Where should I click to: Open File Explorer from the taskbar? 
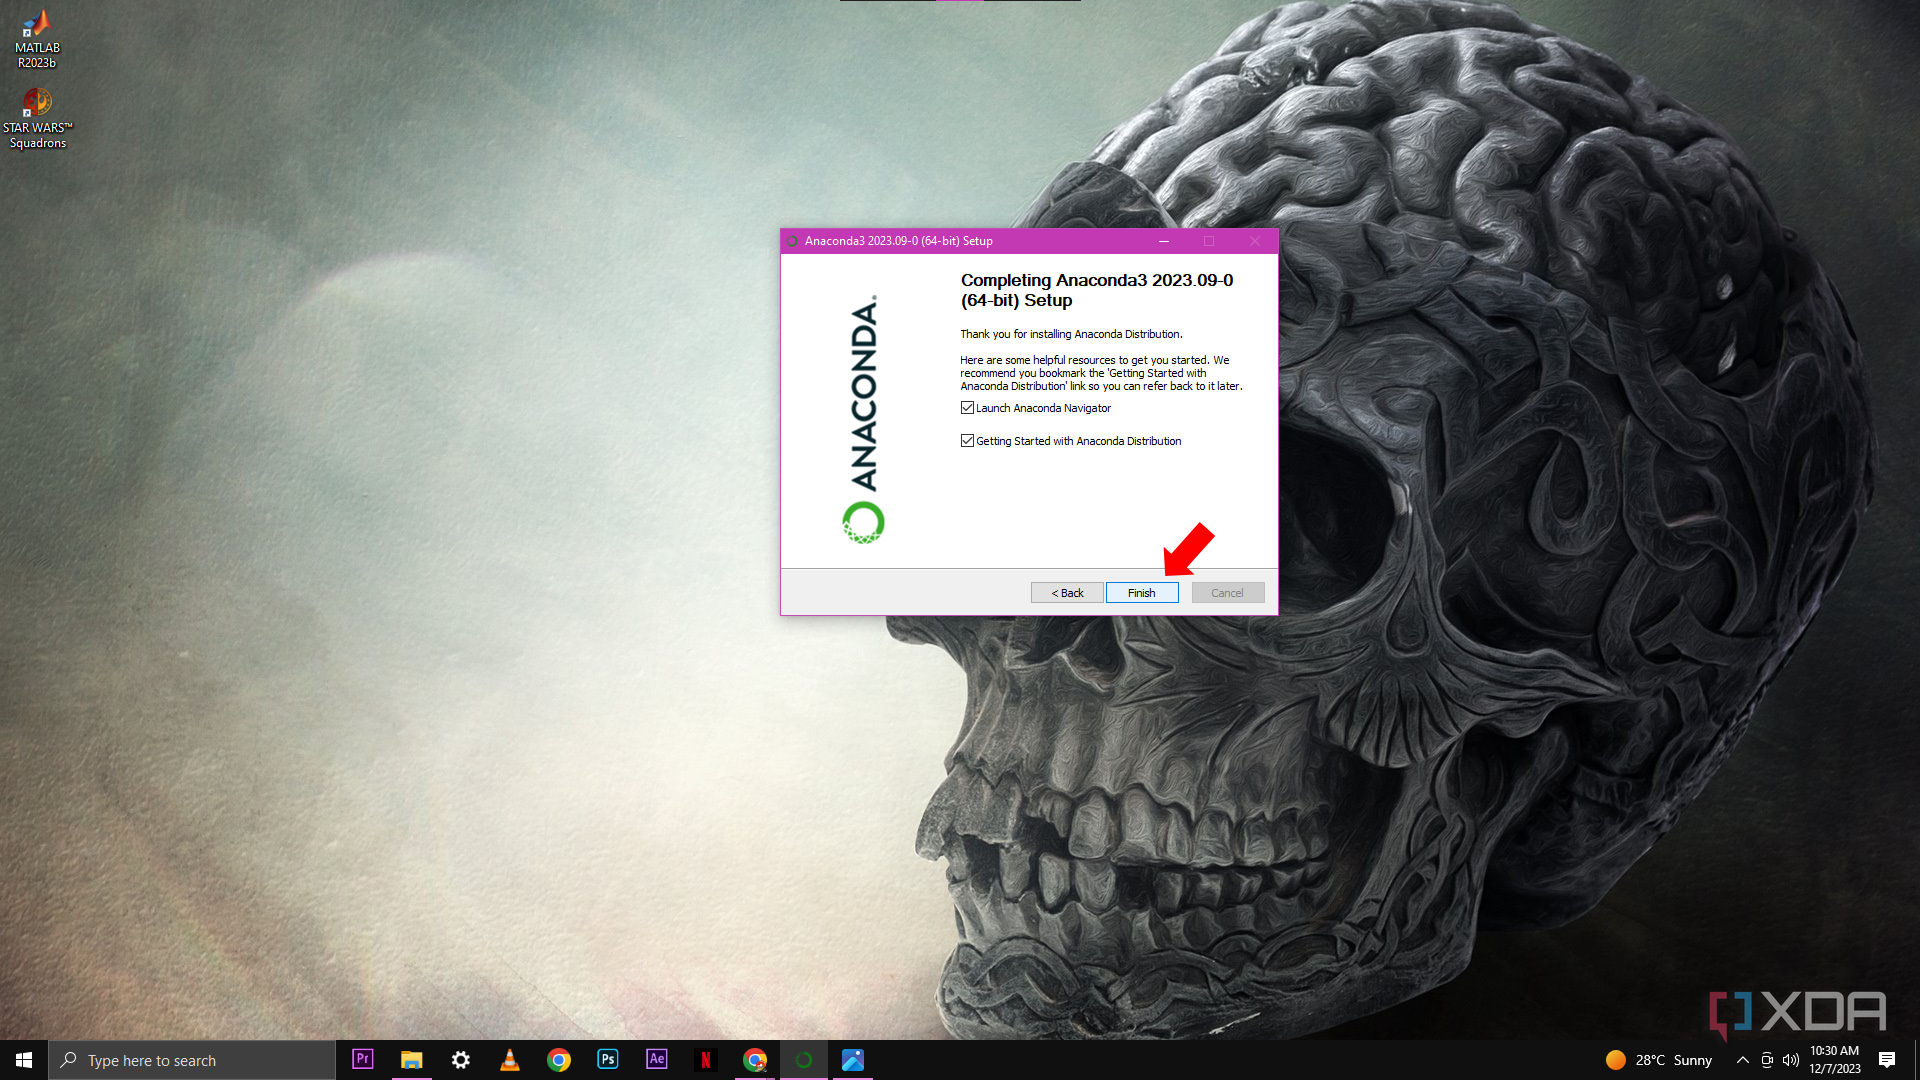click(x=411, y=1059)
